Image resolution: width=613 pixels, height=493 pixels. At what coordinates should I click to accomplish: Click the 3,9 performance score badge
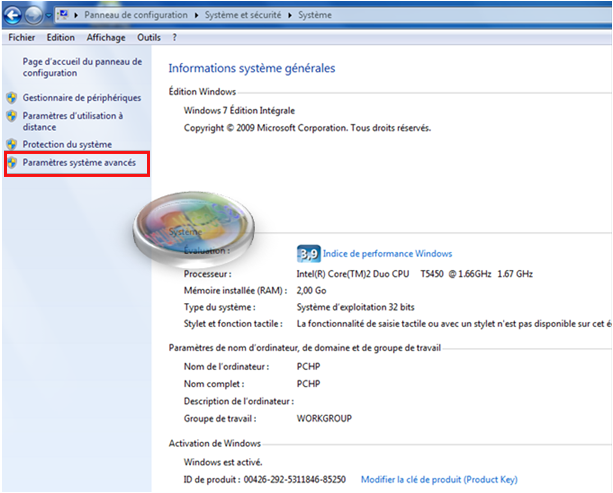point(309,254)
